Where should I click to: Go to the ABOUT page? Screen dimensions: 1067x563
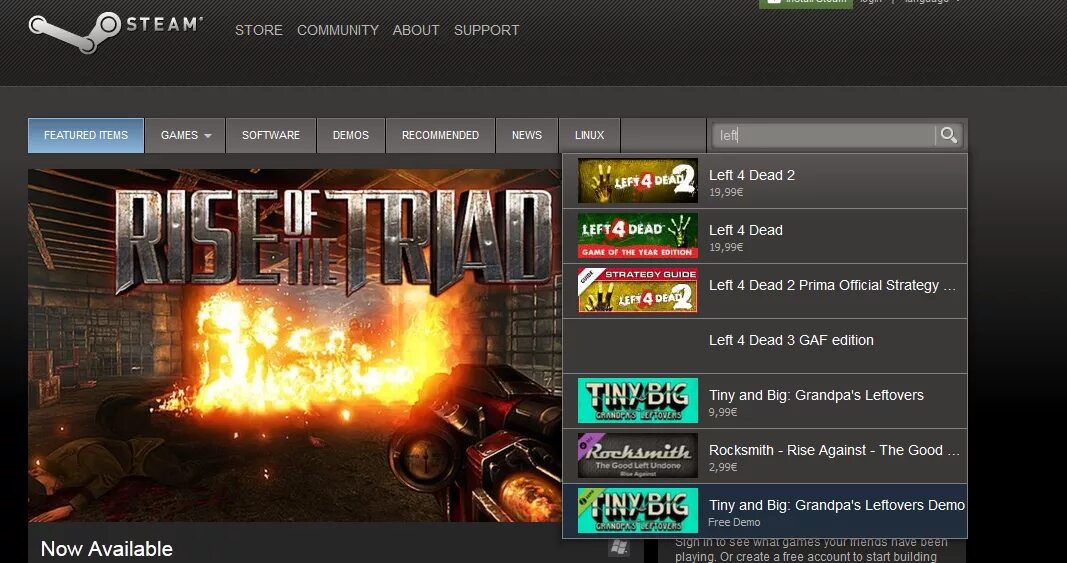pos(416,30)
